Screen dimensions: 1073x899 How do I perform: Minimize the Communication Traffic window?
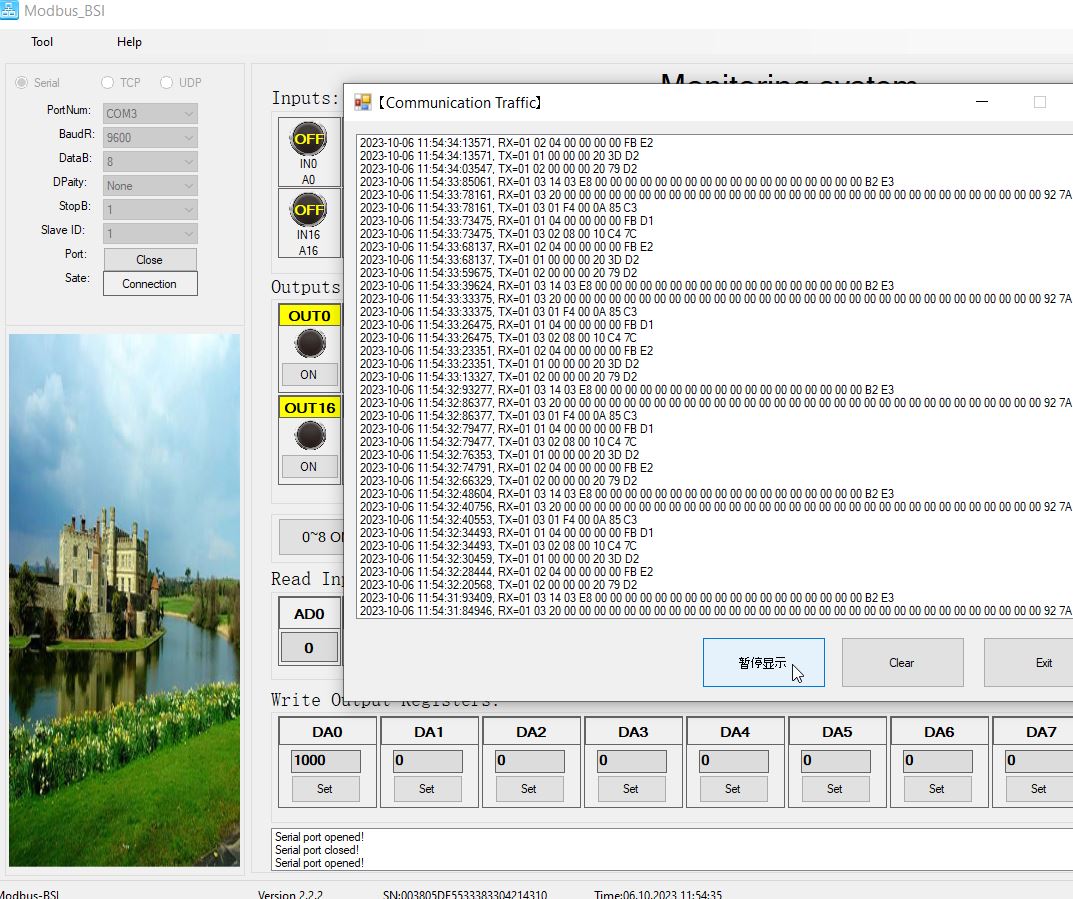pyautogui.click(x=982, y=102)
